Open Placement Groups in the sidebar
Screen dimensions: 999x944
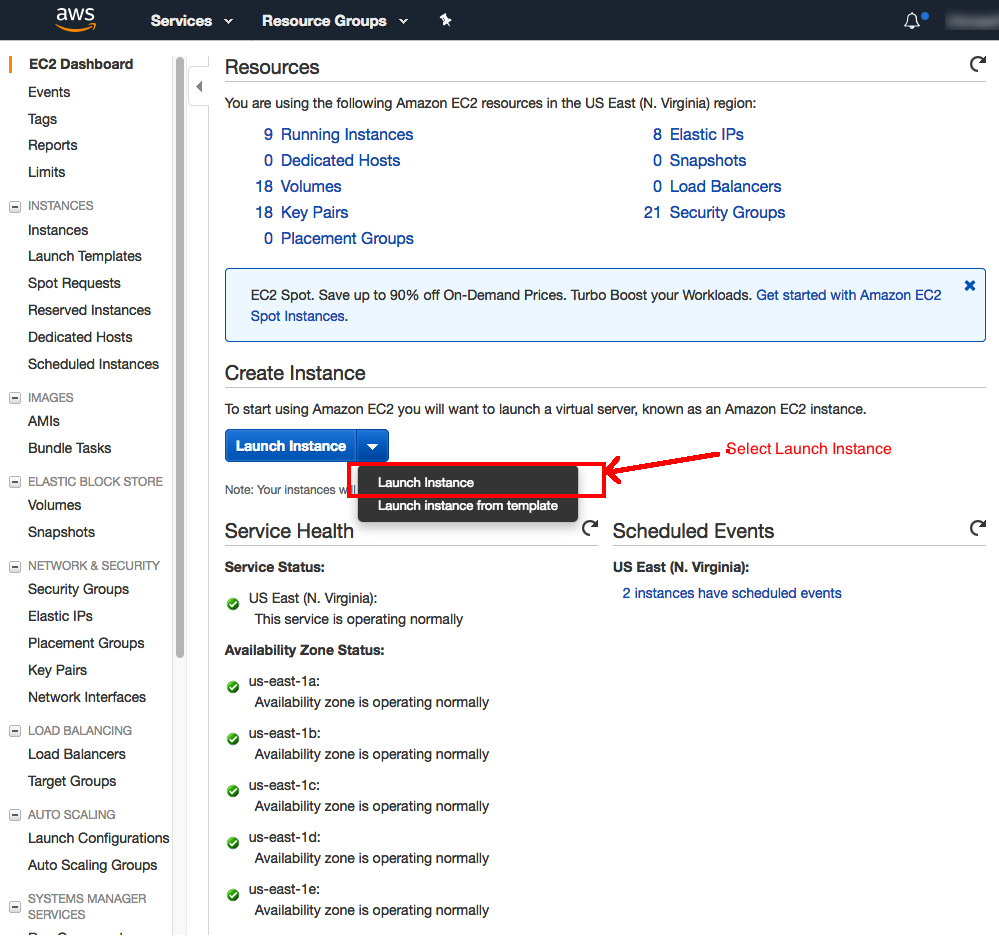click(x=86, y=643)
